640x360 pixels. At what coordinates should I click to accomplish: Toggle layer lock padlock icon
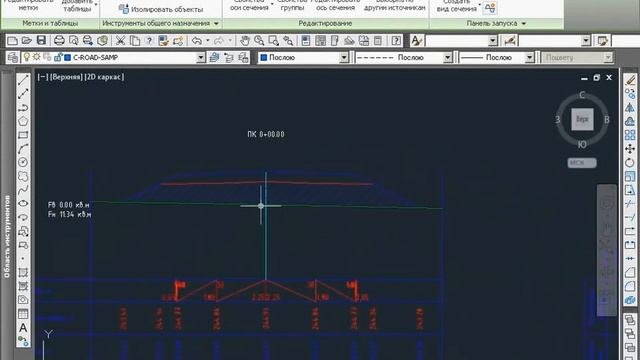click(x=58, y=58)
